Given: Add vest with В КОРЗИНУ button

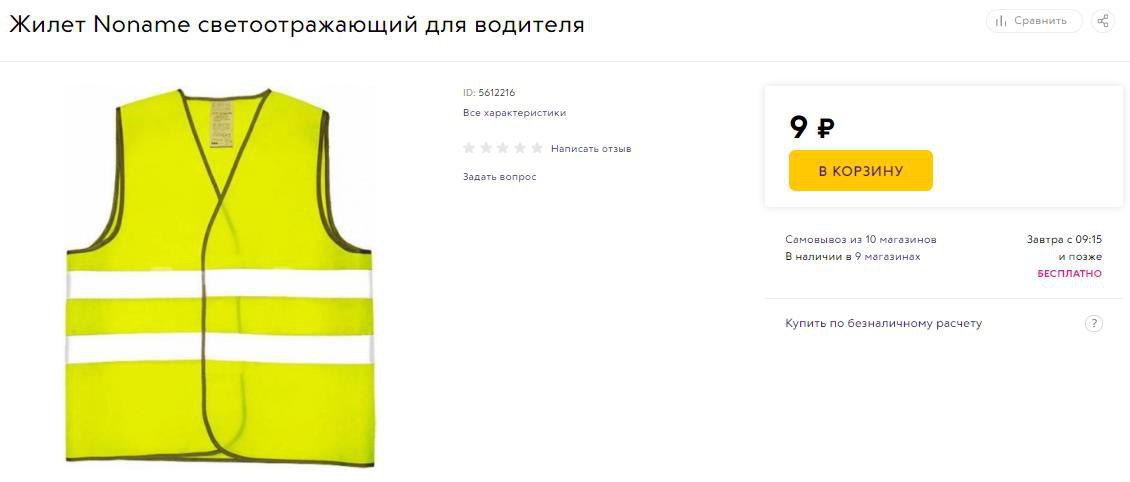Looking at the screenshot, I should 860,171.
